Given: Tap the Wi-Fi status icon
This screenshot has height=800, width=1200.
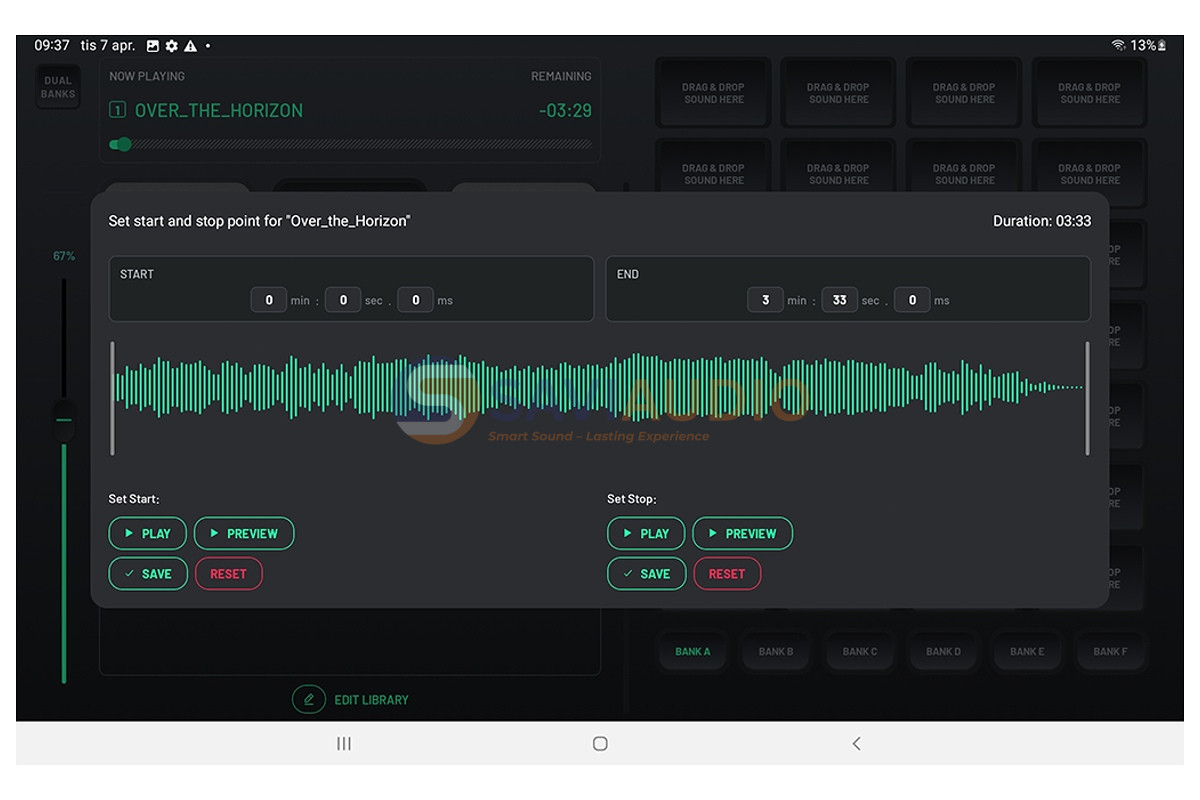Looking at the screenshot, I should click(x=1118, y=46).
